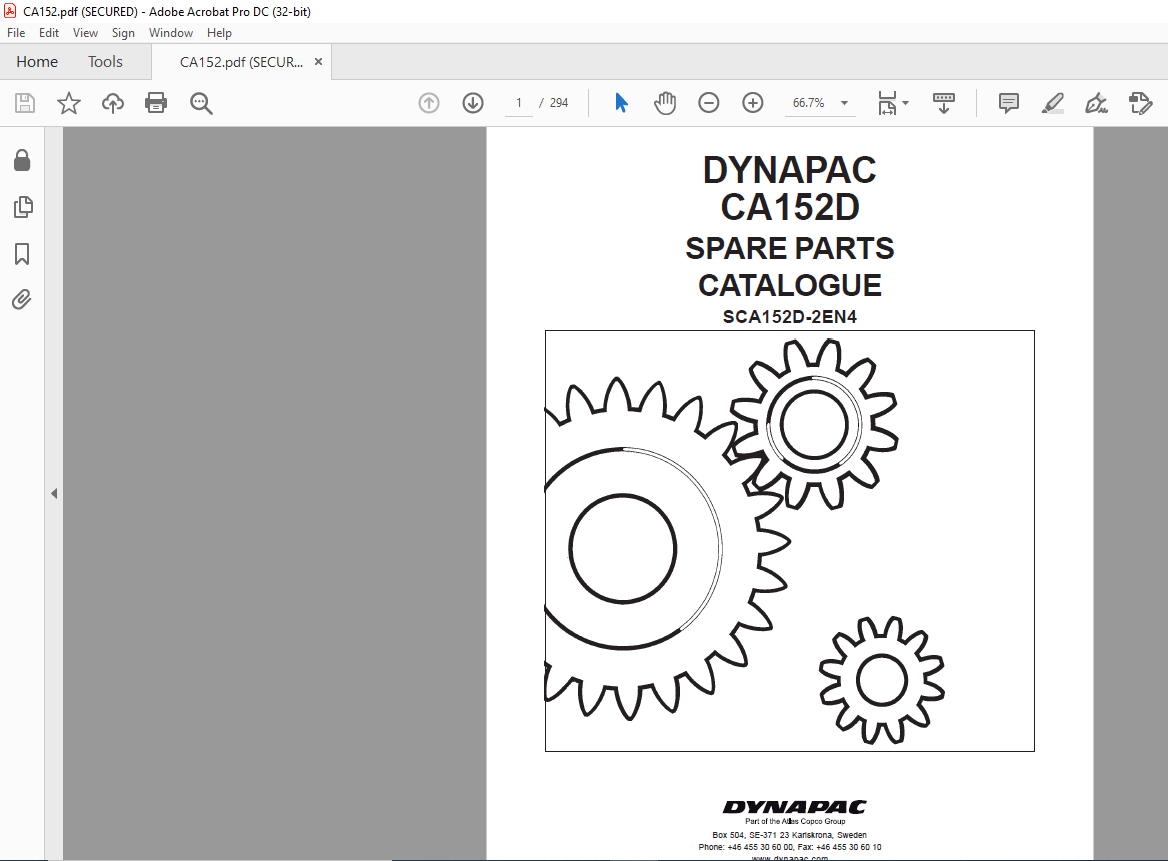Click the 'DYNAPAC' page title text
Screen dimensions: 1168x861
coord(790,170)
